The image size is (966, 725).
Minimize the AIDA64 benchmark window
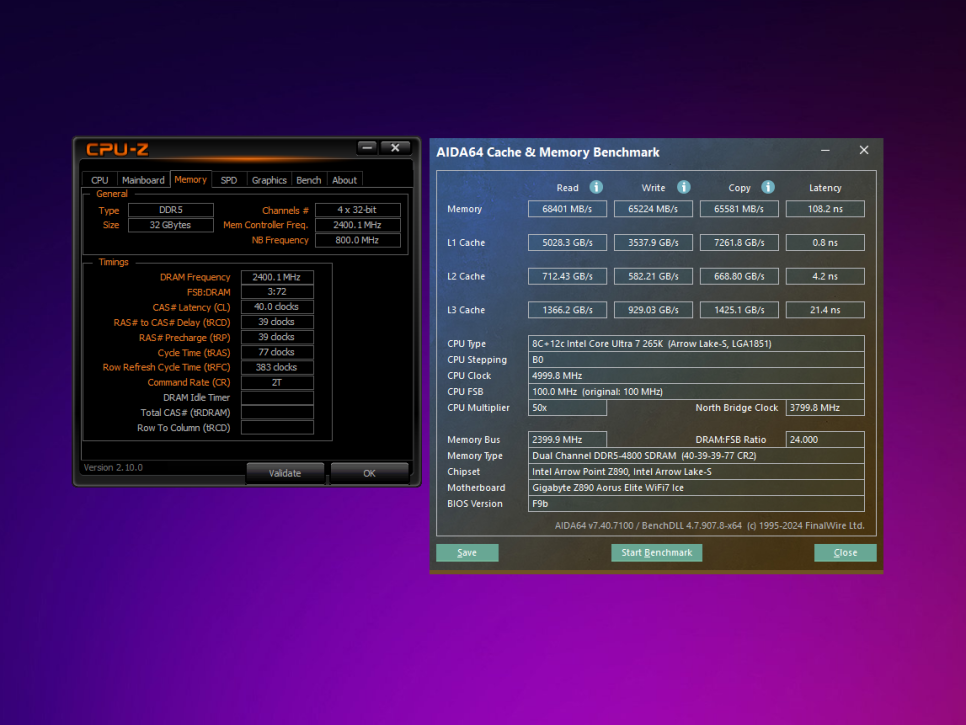[825, 150]
